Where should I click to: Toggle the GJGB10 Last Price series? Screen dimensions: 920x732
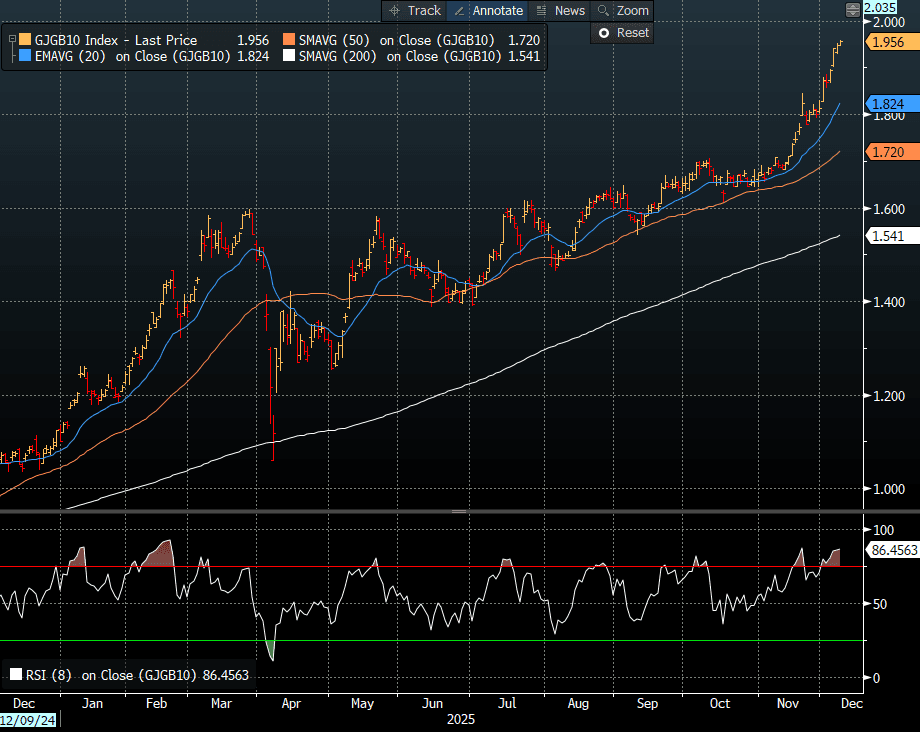pyautogui.click(x=25, y=40)
